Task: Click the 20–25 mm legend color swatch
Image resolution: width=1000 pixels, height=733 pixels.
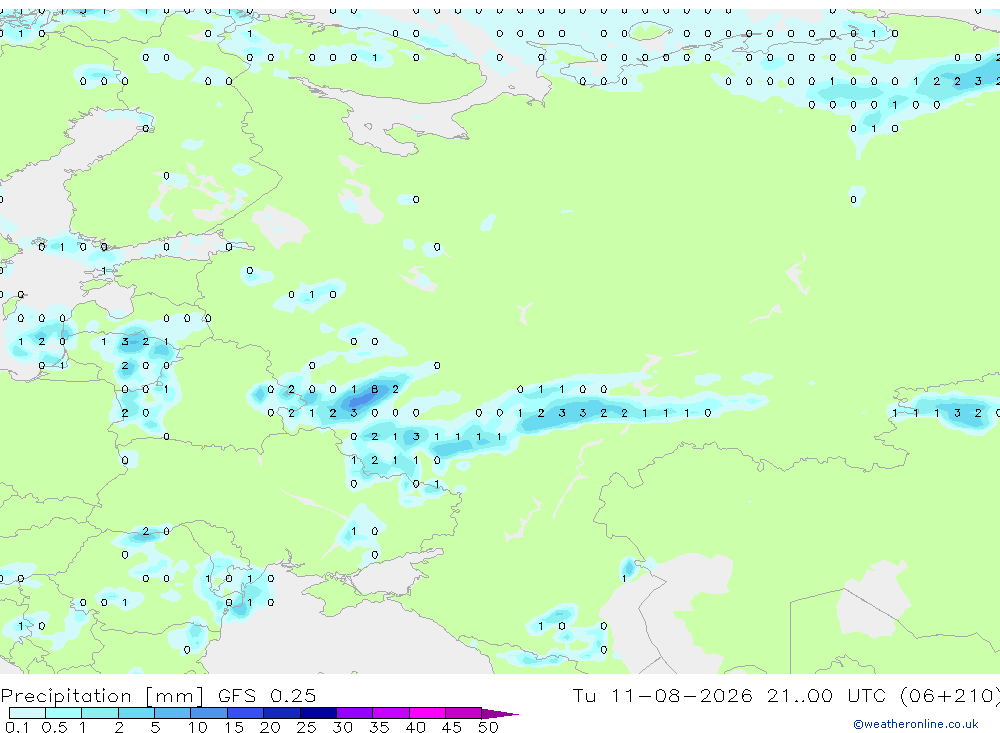Action: tap(281, 713)
